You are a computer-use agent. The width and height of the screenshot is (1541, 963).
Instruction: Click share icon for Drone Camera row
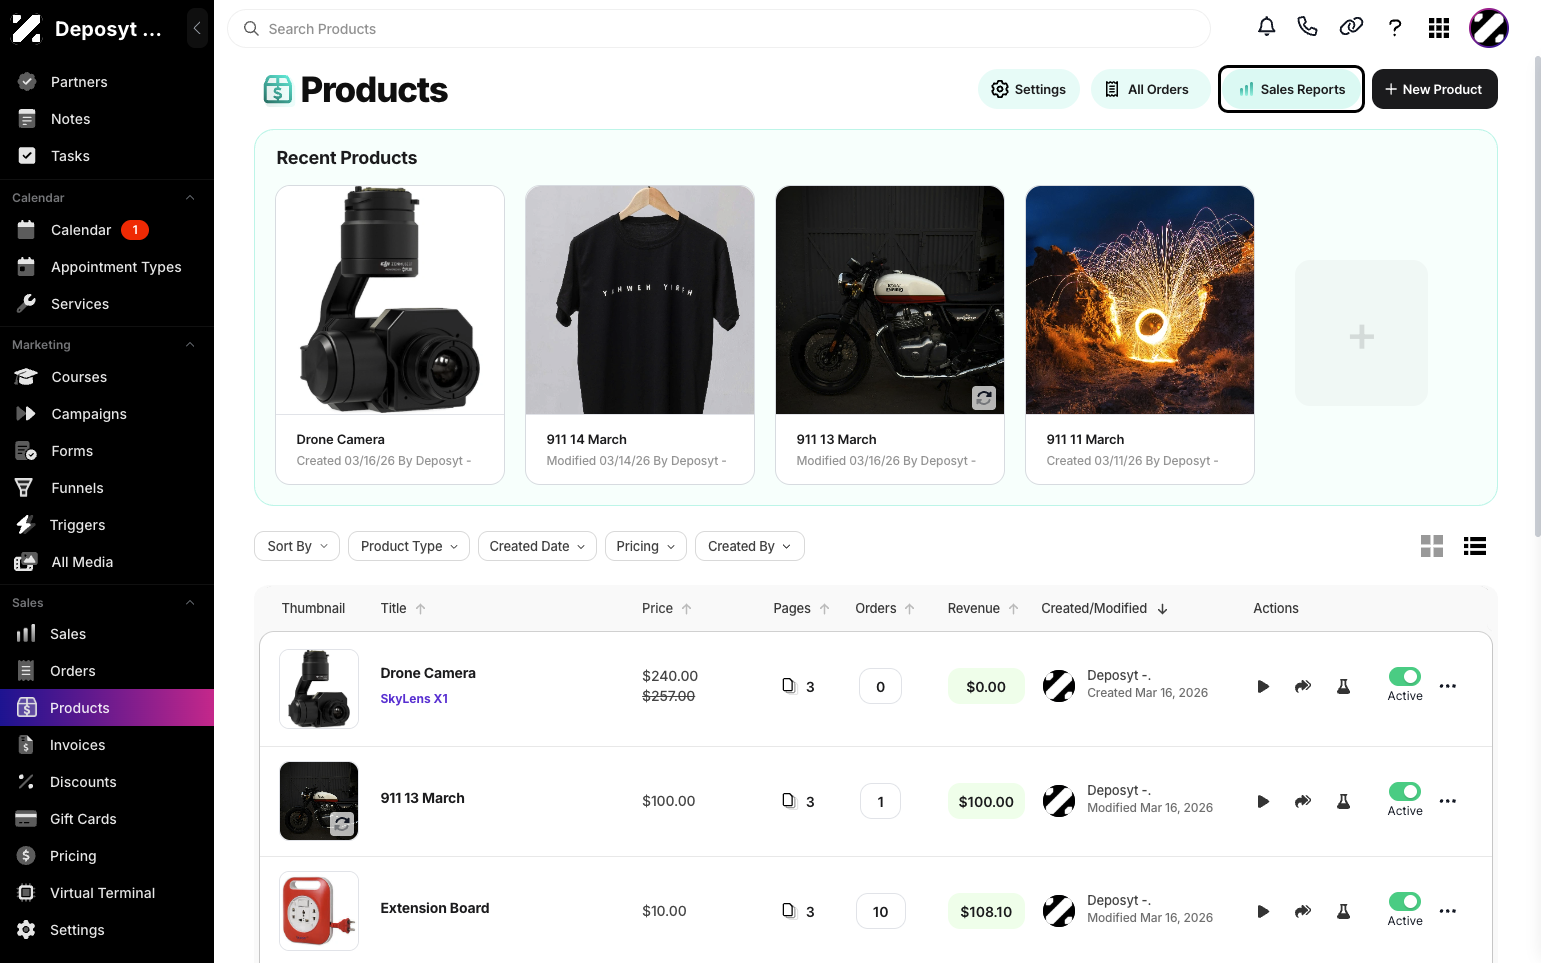[1303, 686]
